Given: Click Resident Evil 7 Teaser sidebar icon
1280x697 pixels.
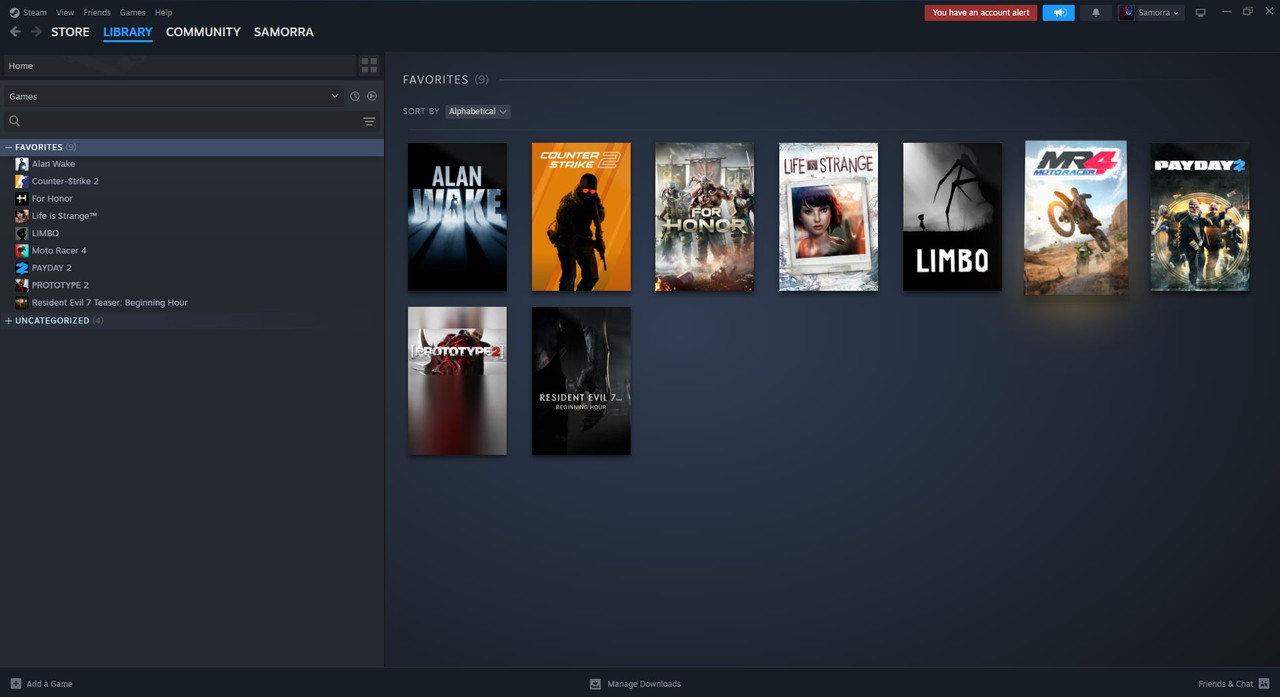Looking at the screenshot, I should coord(22,302).
